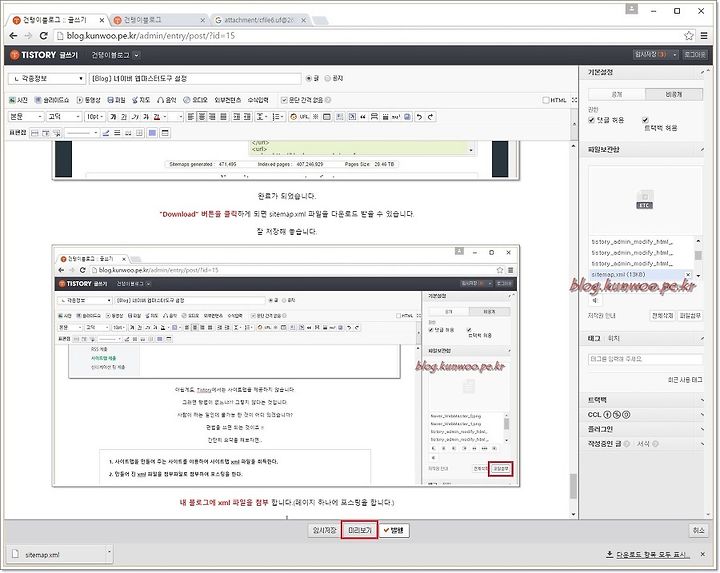This screenshot has height=573, width=720.
Task: Switch to the attachment browser tab
Action: coord(261,20)
